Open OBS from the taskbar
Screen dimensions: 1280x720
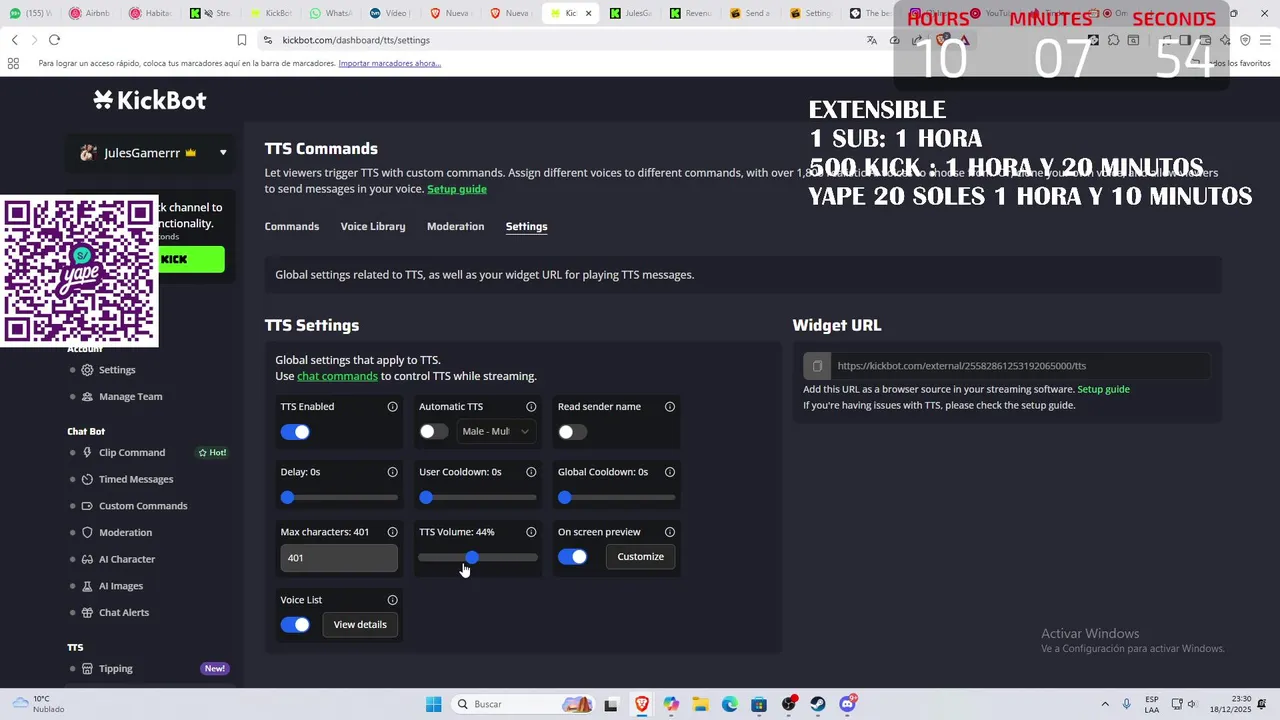(789, 704)
